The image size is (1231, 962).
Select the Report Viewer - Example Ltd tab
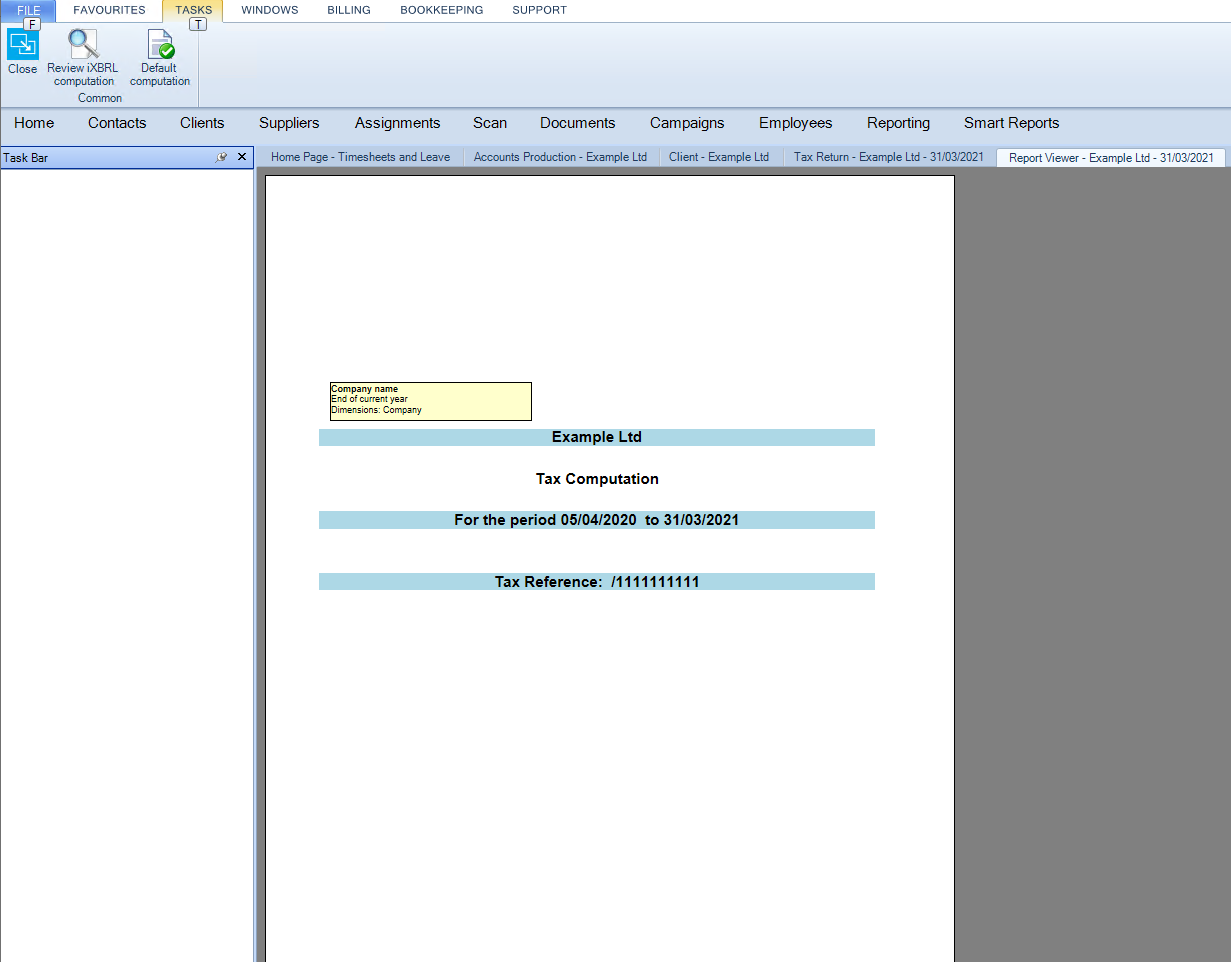pos(1110,157)
